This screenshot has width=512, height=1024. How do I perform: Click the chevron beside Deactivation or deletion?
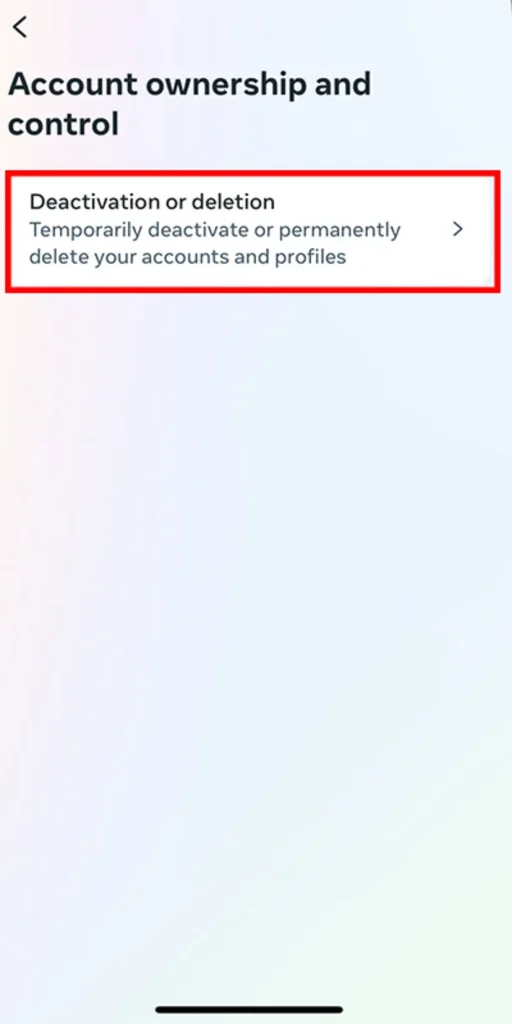pyautogui.click(x=458, y=229)
